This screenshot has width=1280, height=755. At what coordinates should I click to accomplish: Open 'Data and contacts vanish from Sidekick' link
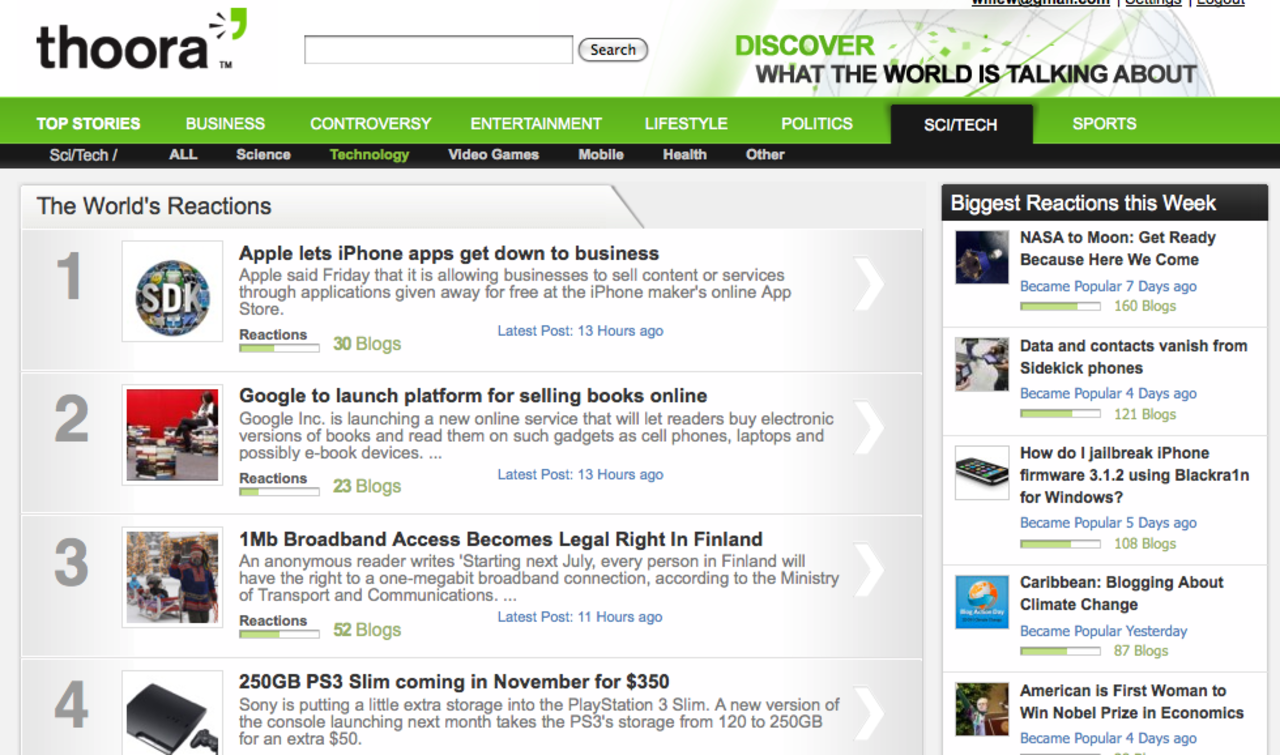click(1133, 357)
